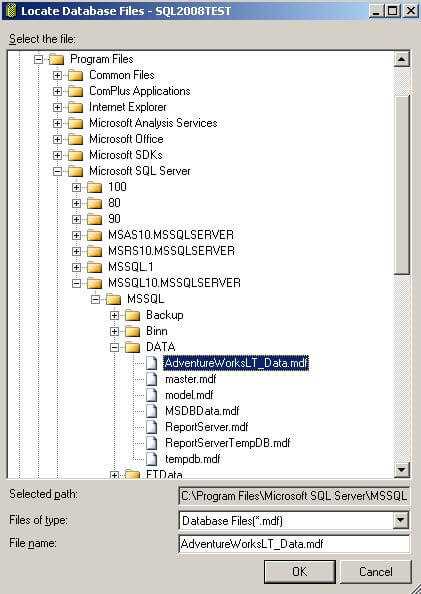Click into the File name field

(294, 544)
